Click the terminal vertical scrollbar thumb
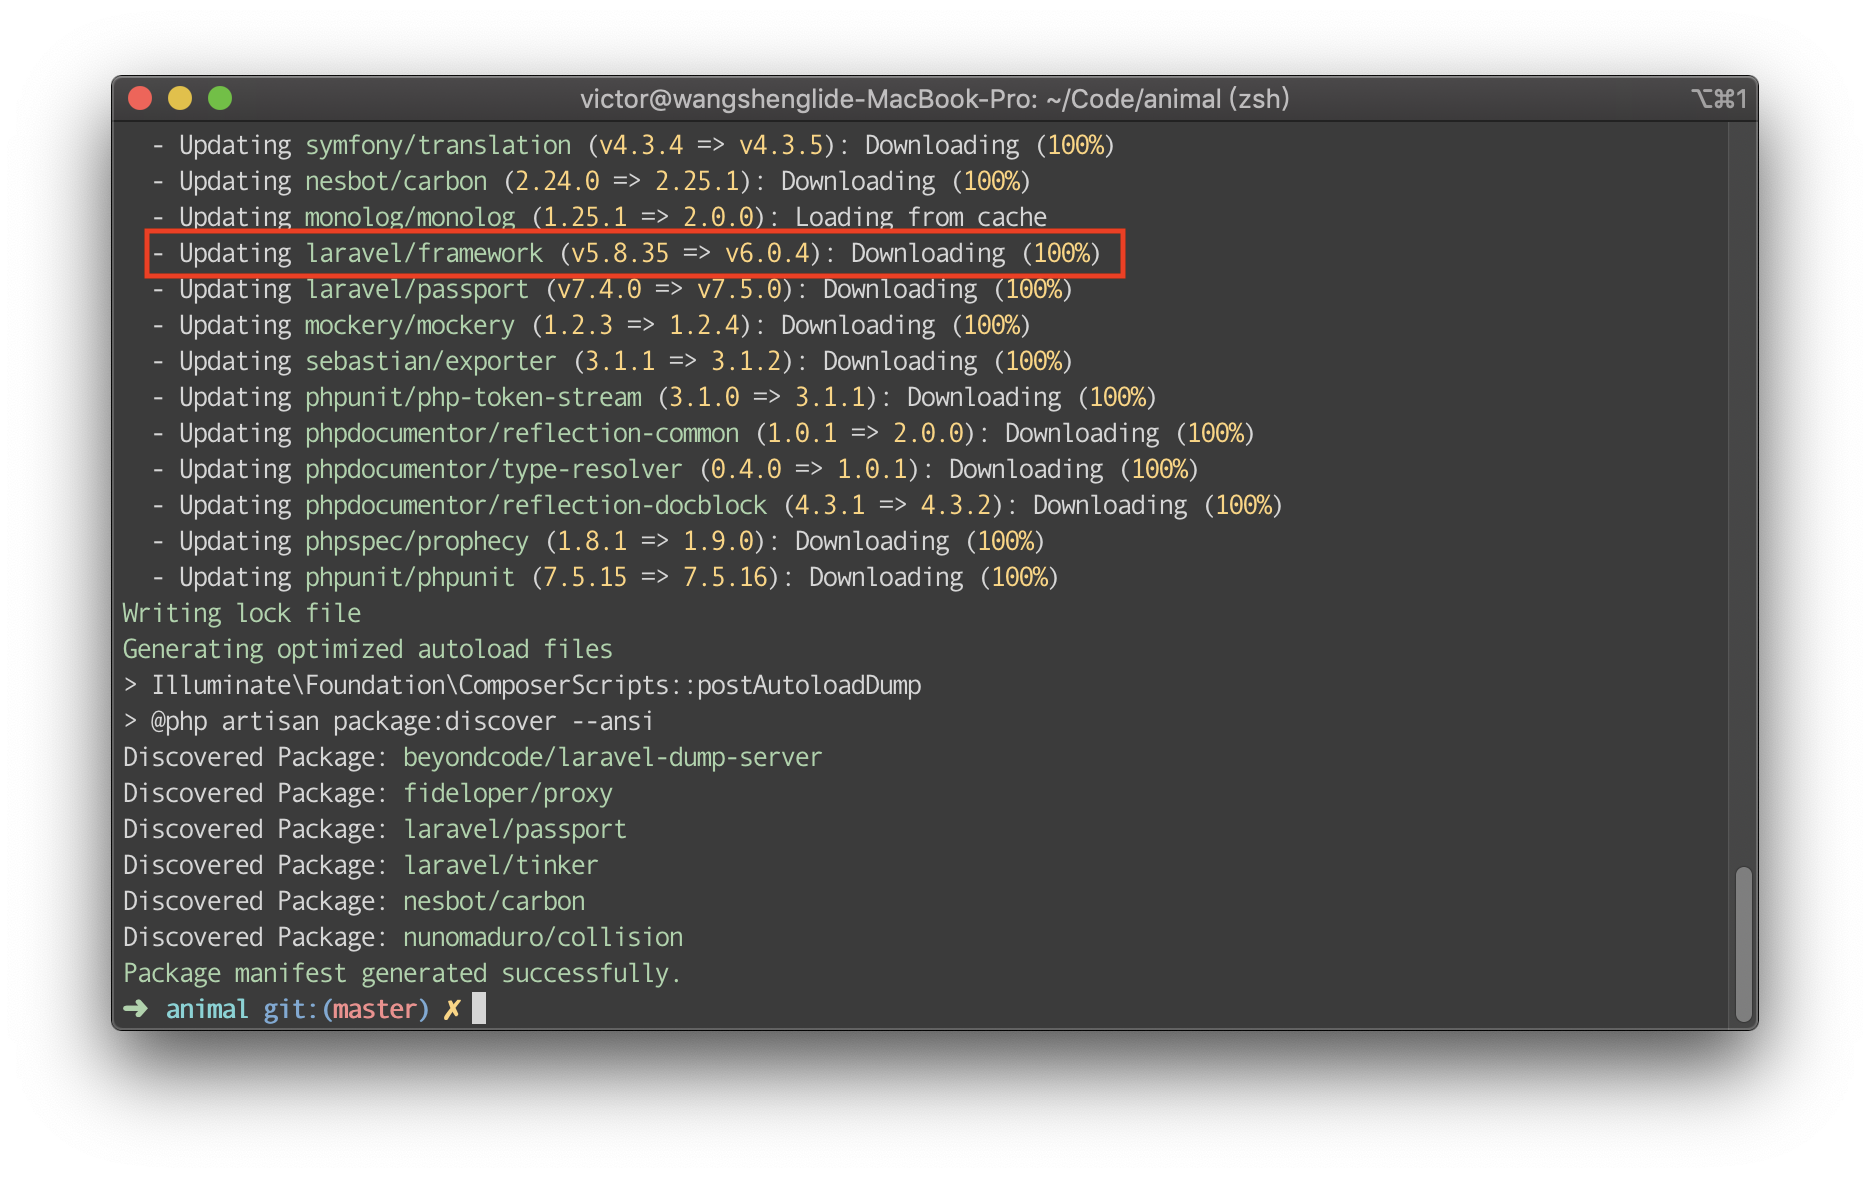 tap(1743, 943)
